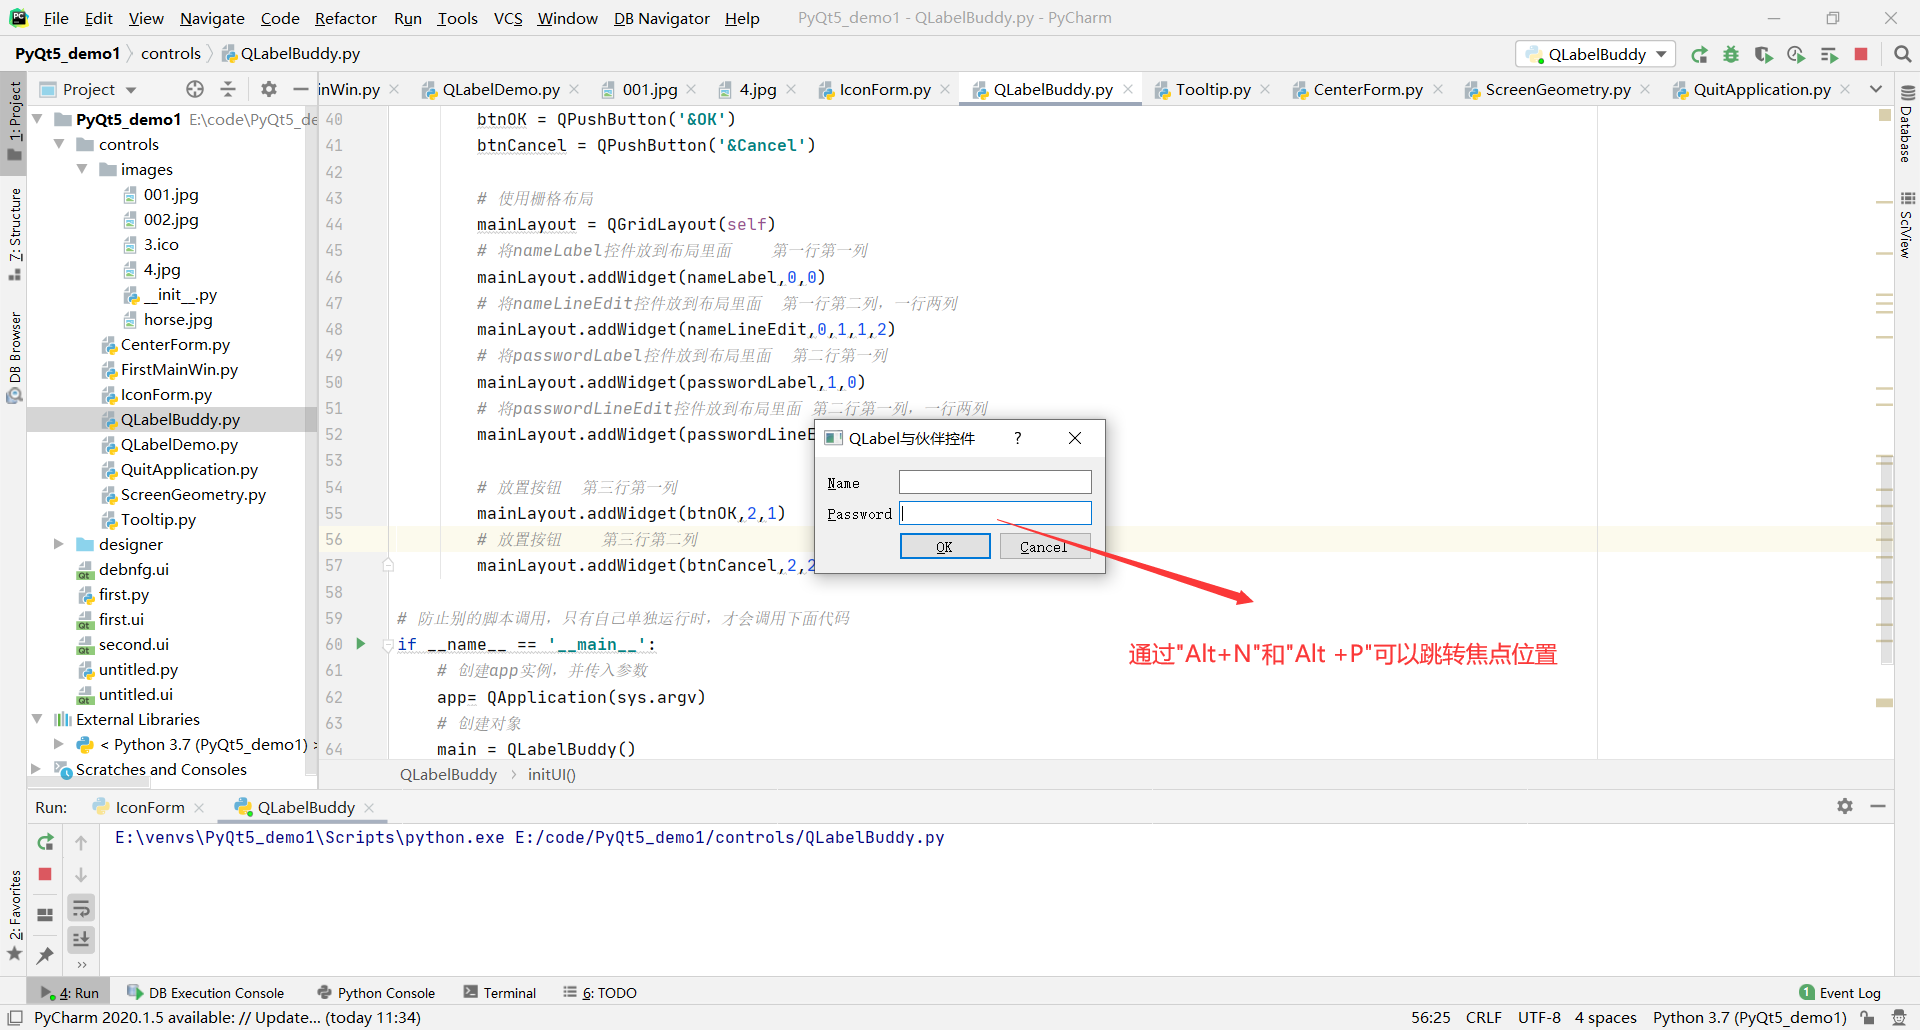Open Project panel settings gear
Viewport: 1920px width, 1030px height.
[268, 89]
